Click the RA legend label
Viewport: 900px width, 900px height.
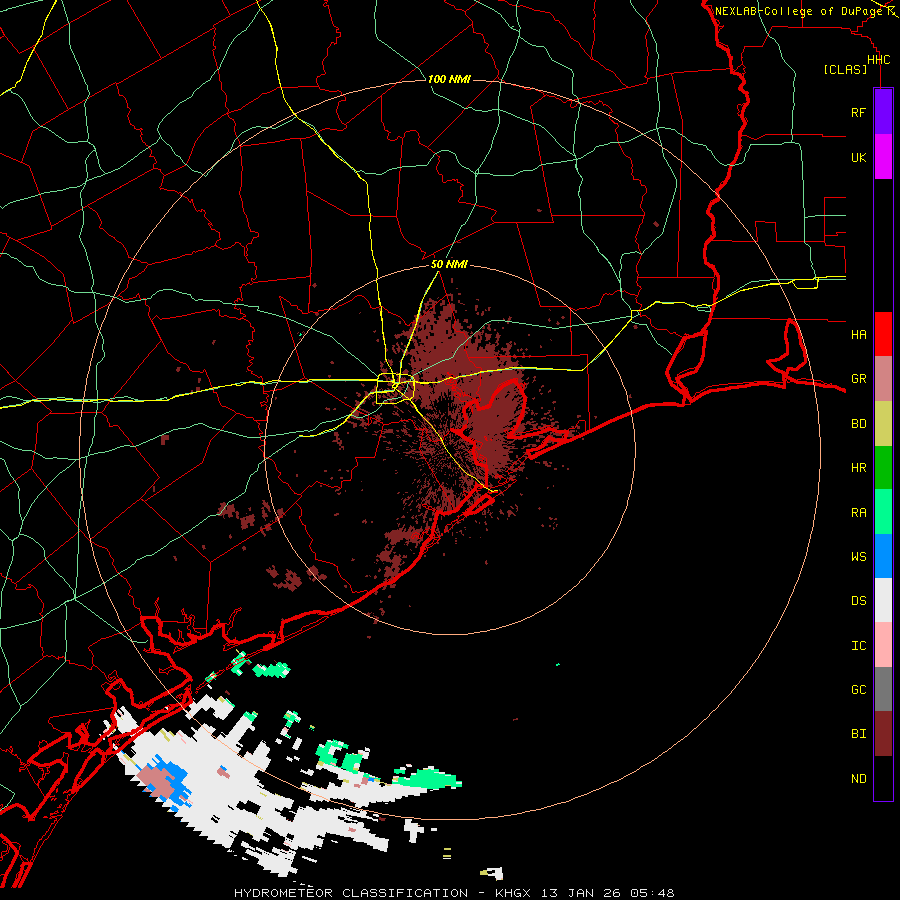[x=858, y=513]
